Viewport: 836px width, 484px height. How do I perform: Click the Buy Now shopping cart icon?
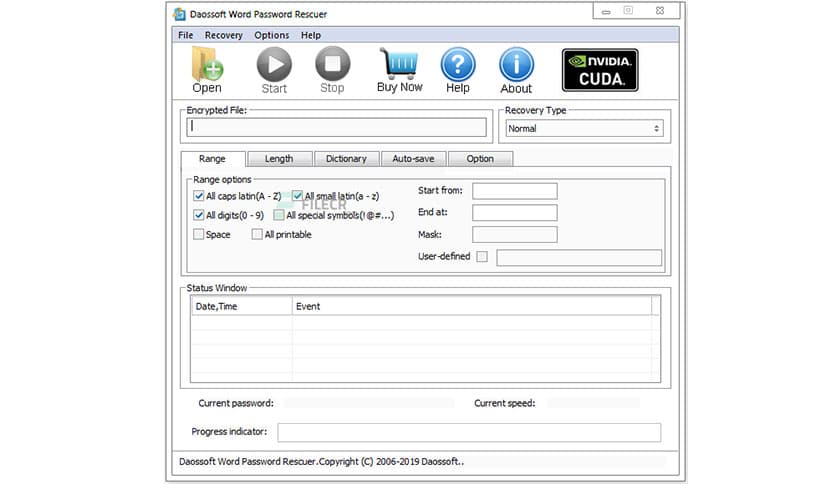pyautogui.click(x=399, y=70)
